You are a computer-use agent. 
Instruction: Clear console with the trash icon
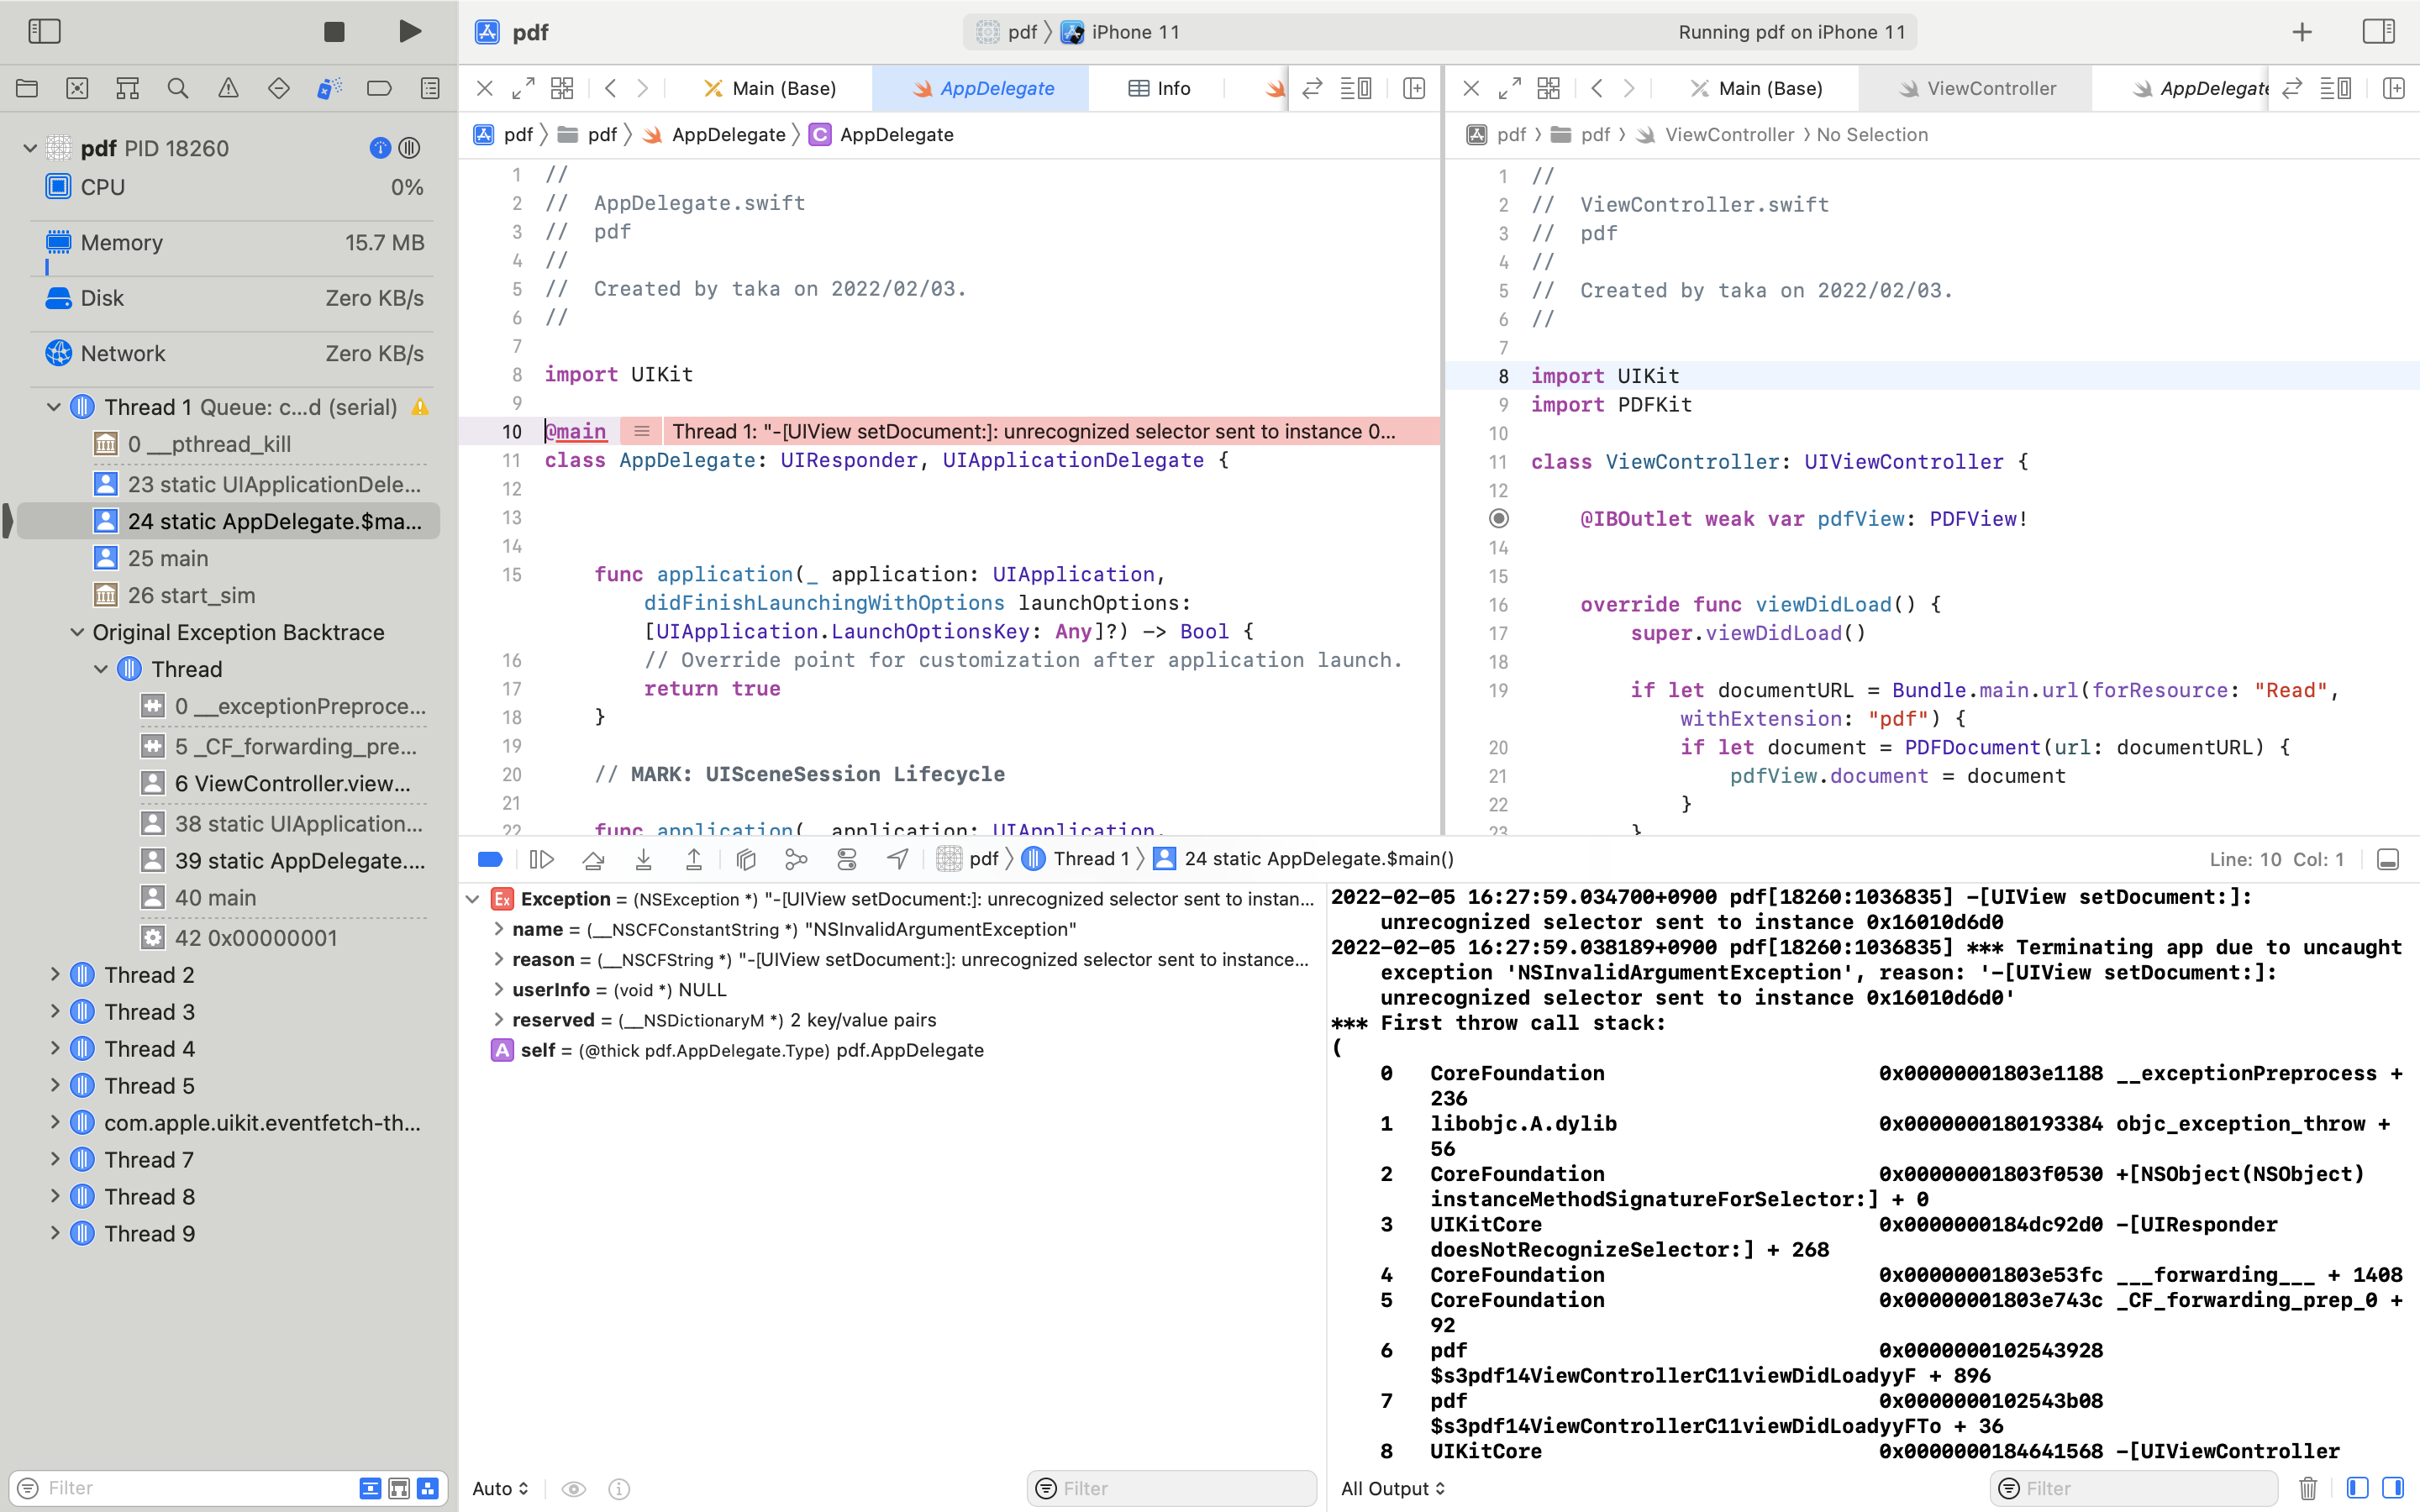pos(2308,1488)
